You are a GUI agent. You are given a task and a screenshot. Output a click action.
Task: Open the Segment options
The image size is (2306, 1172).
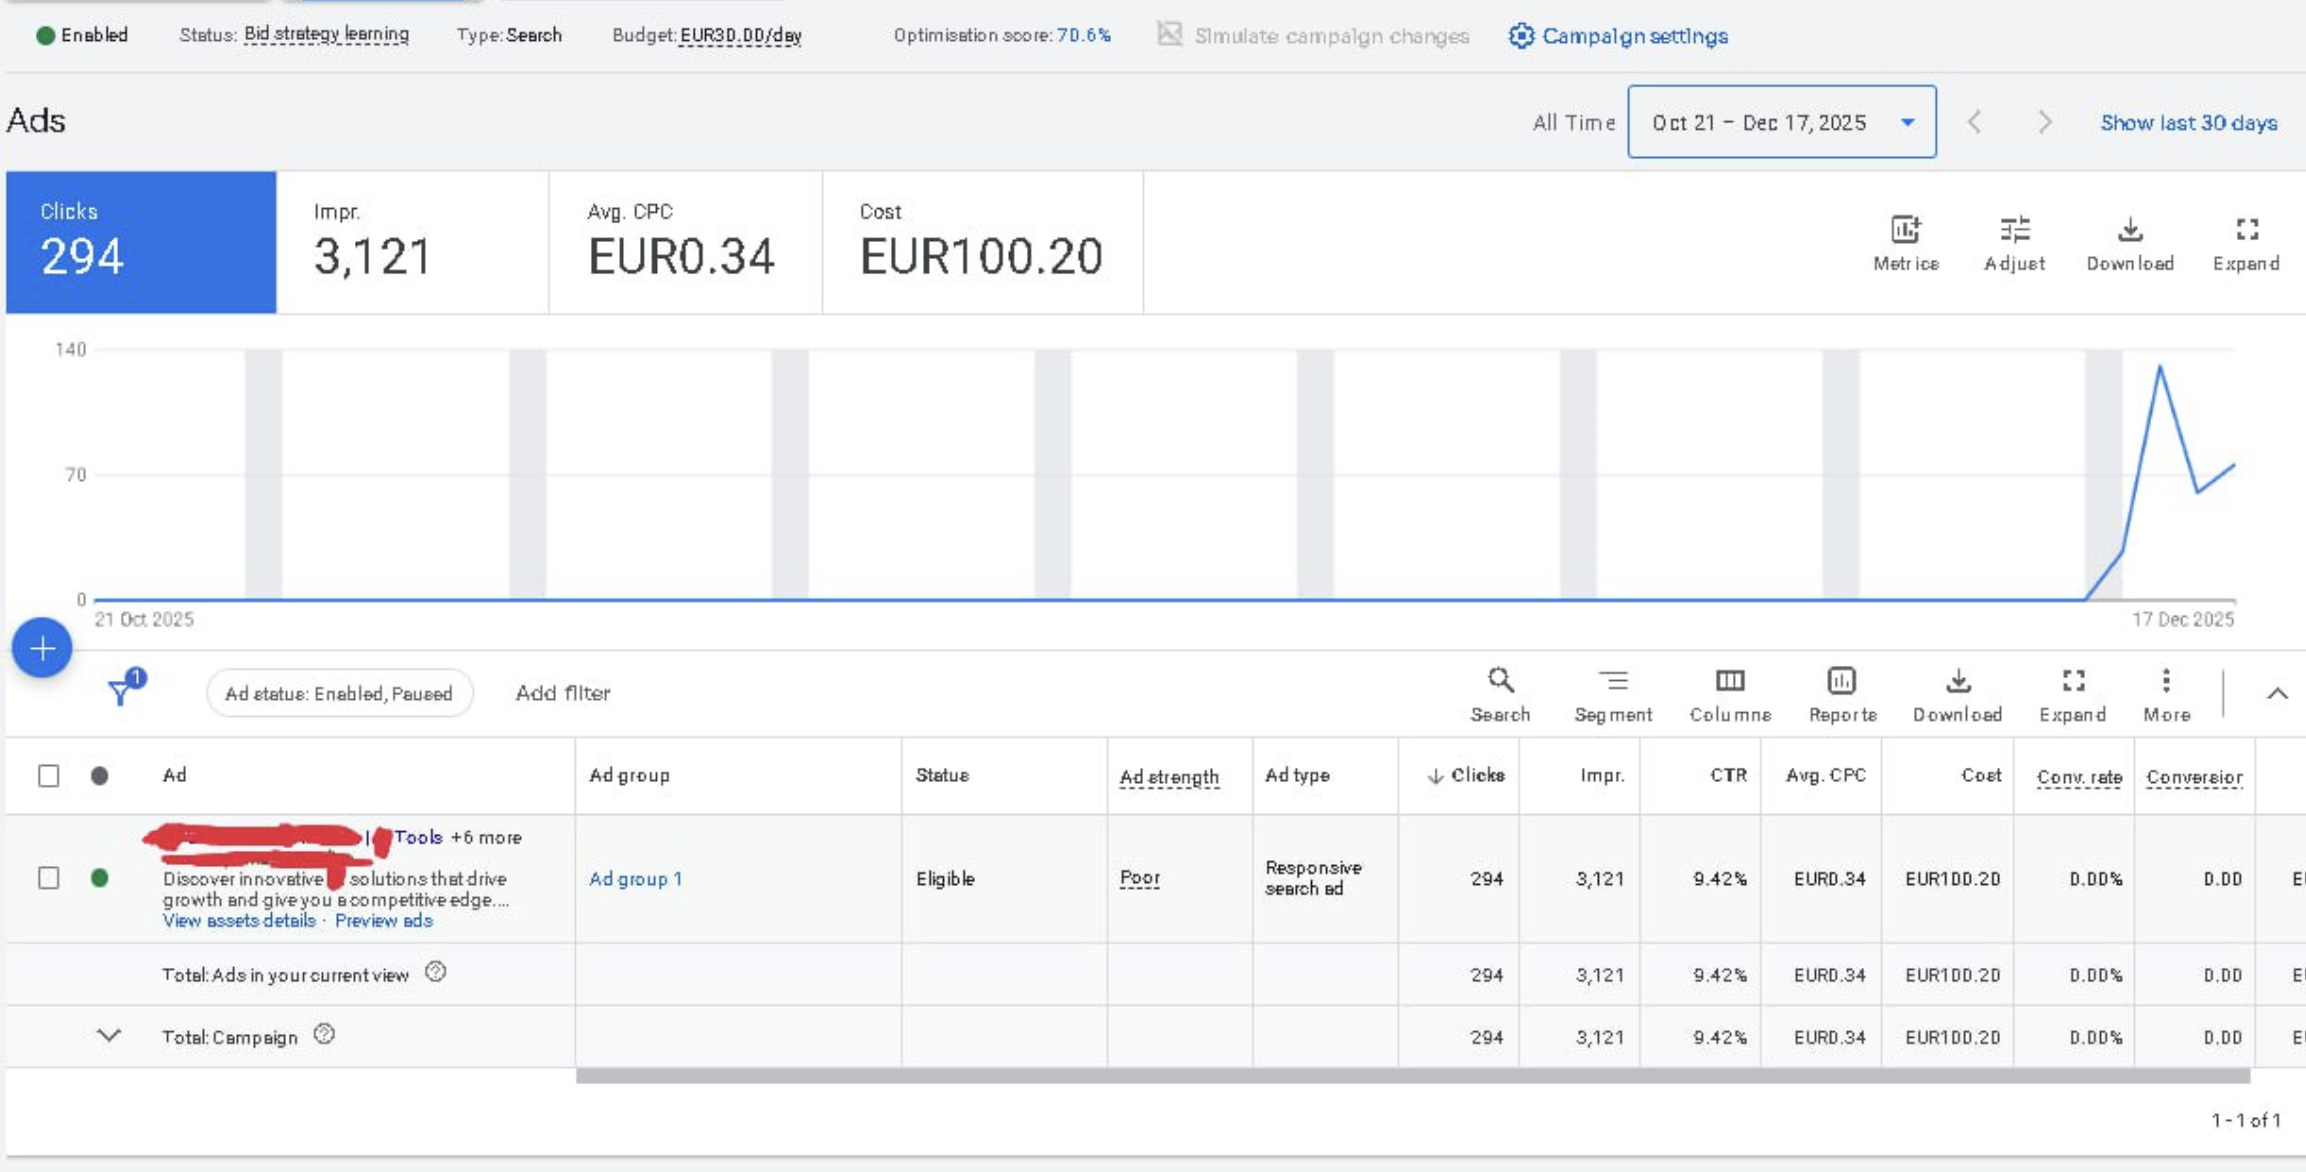click(1613, 693)
